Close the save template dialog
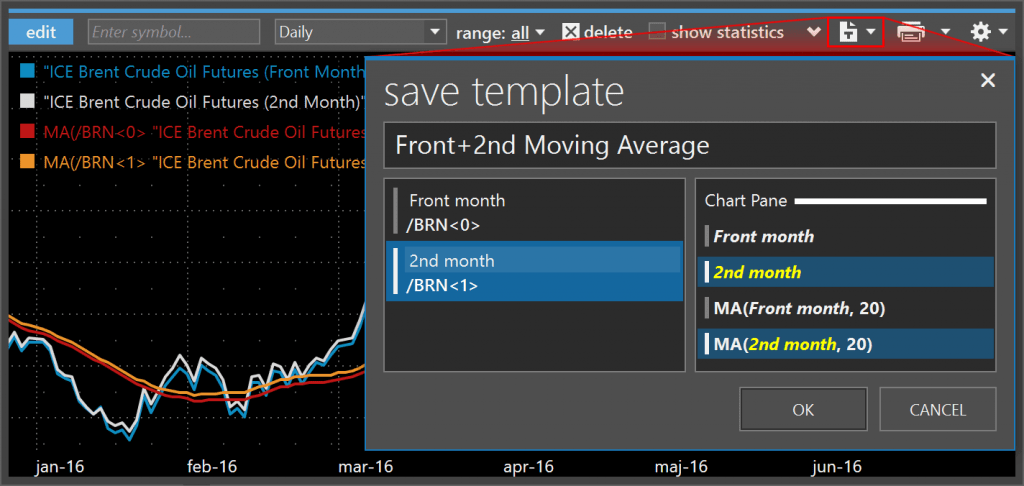The height and width of the screenshot is (486, 1024). (x=988, y=80)
